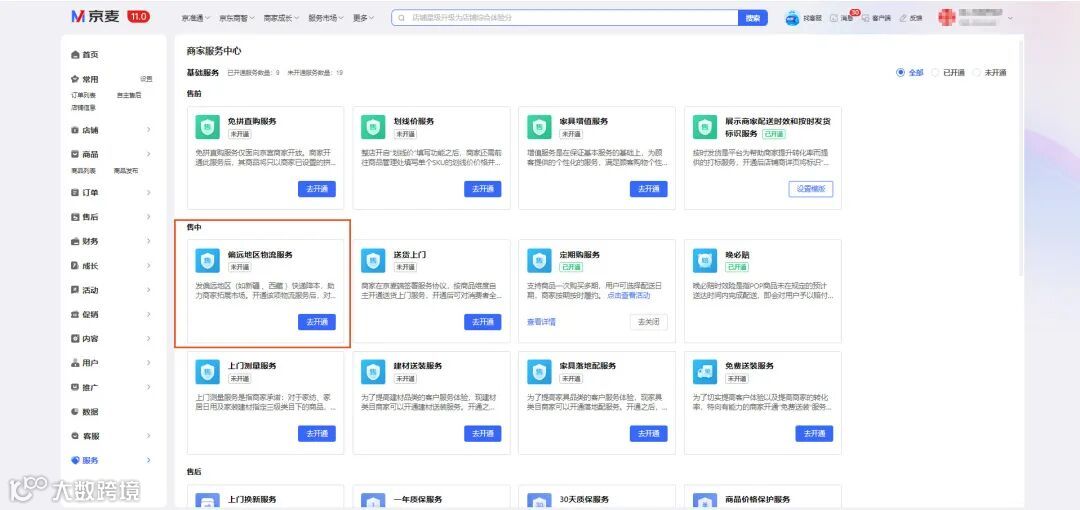The image size is (1080, 510).
Task: Click icon of 展示商家配送时效和按时发货标识服务
Action: (705, 128)
